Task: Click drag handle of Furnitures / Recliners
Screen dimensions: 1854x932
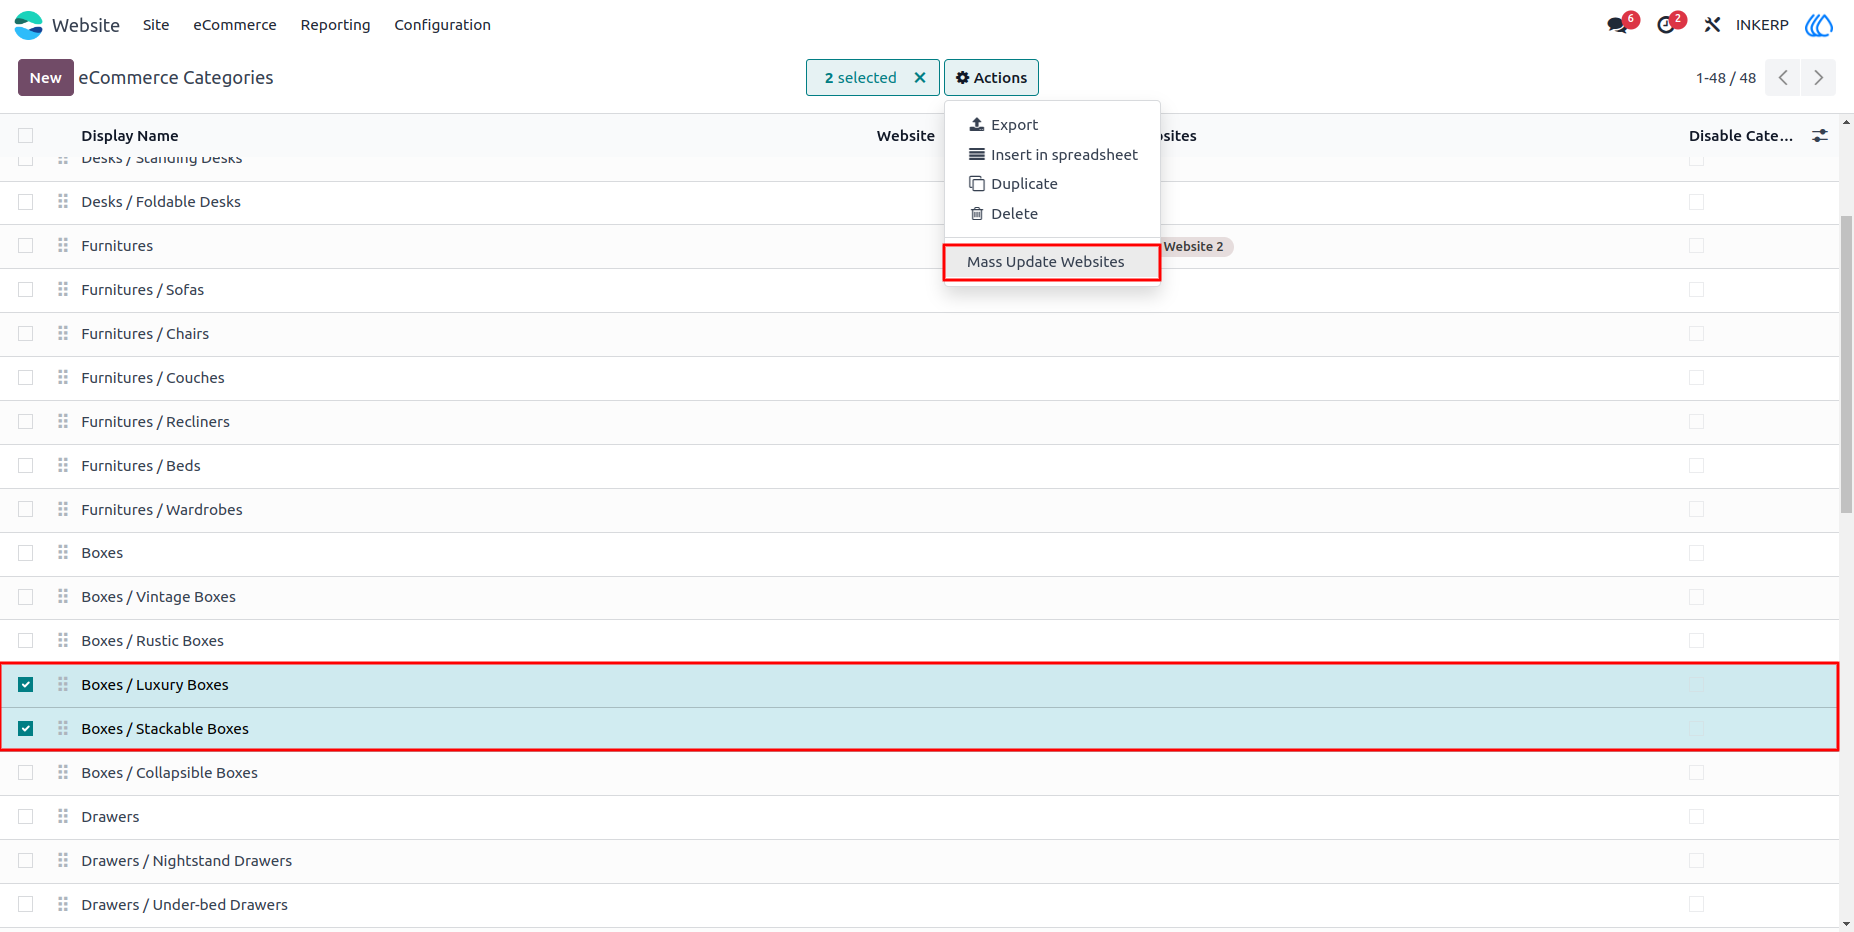Action: 63,421
